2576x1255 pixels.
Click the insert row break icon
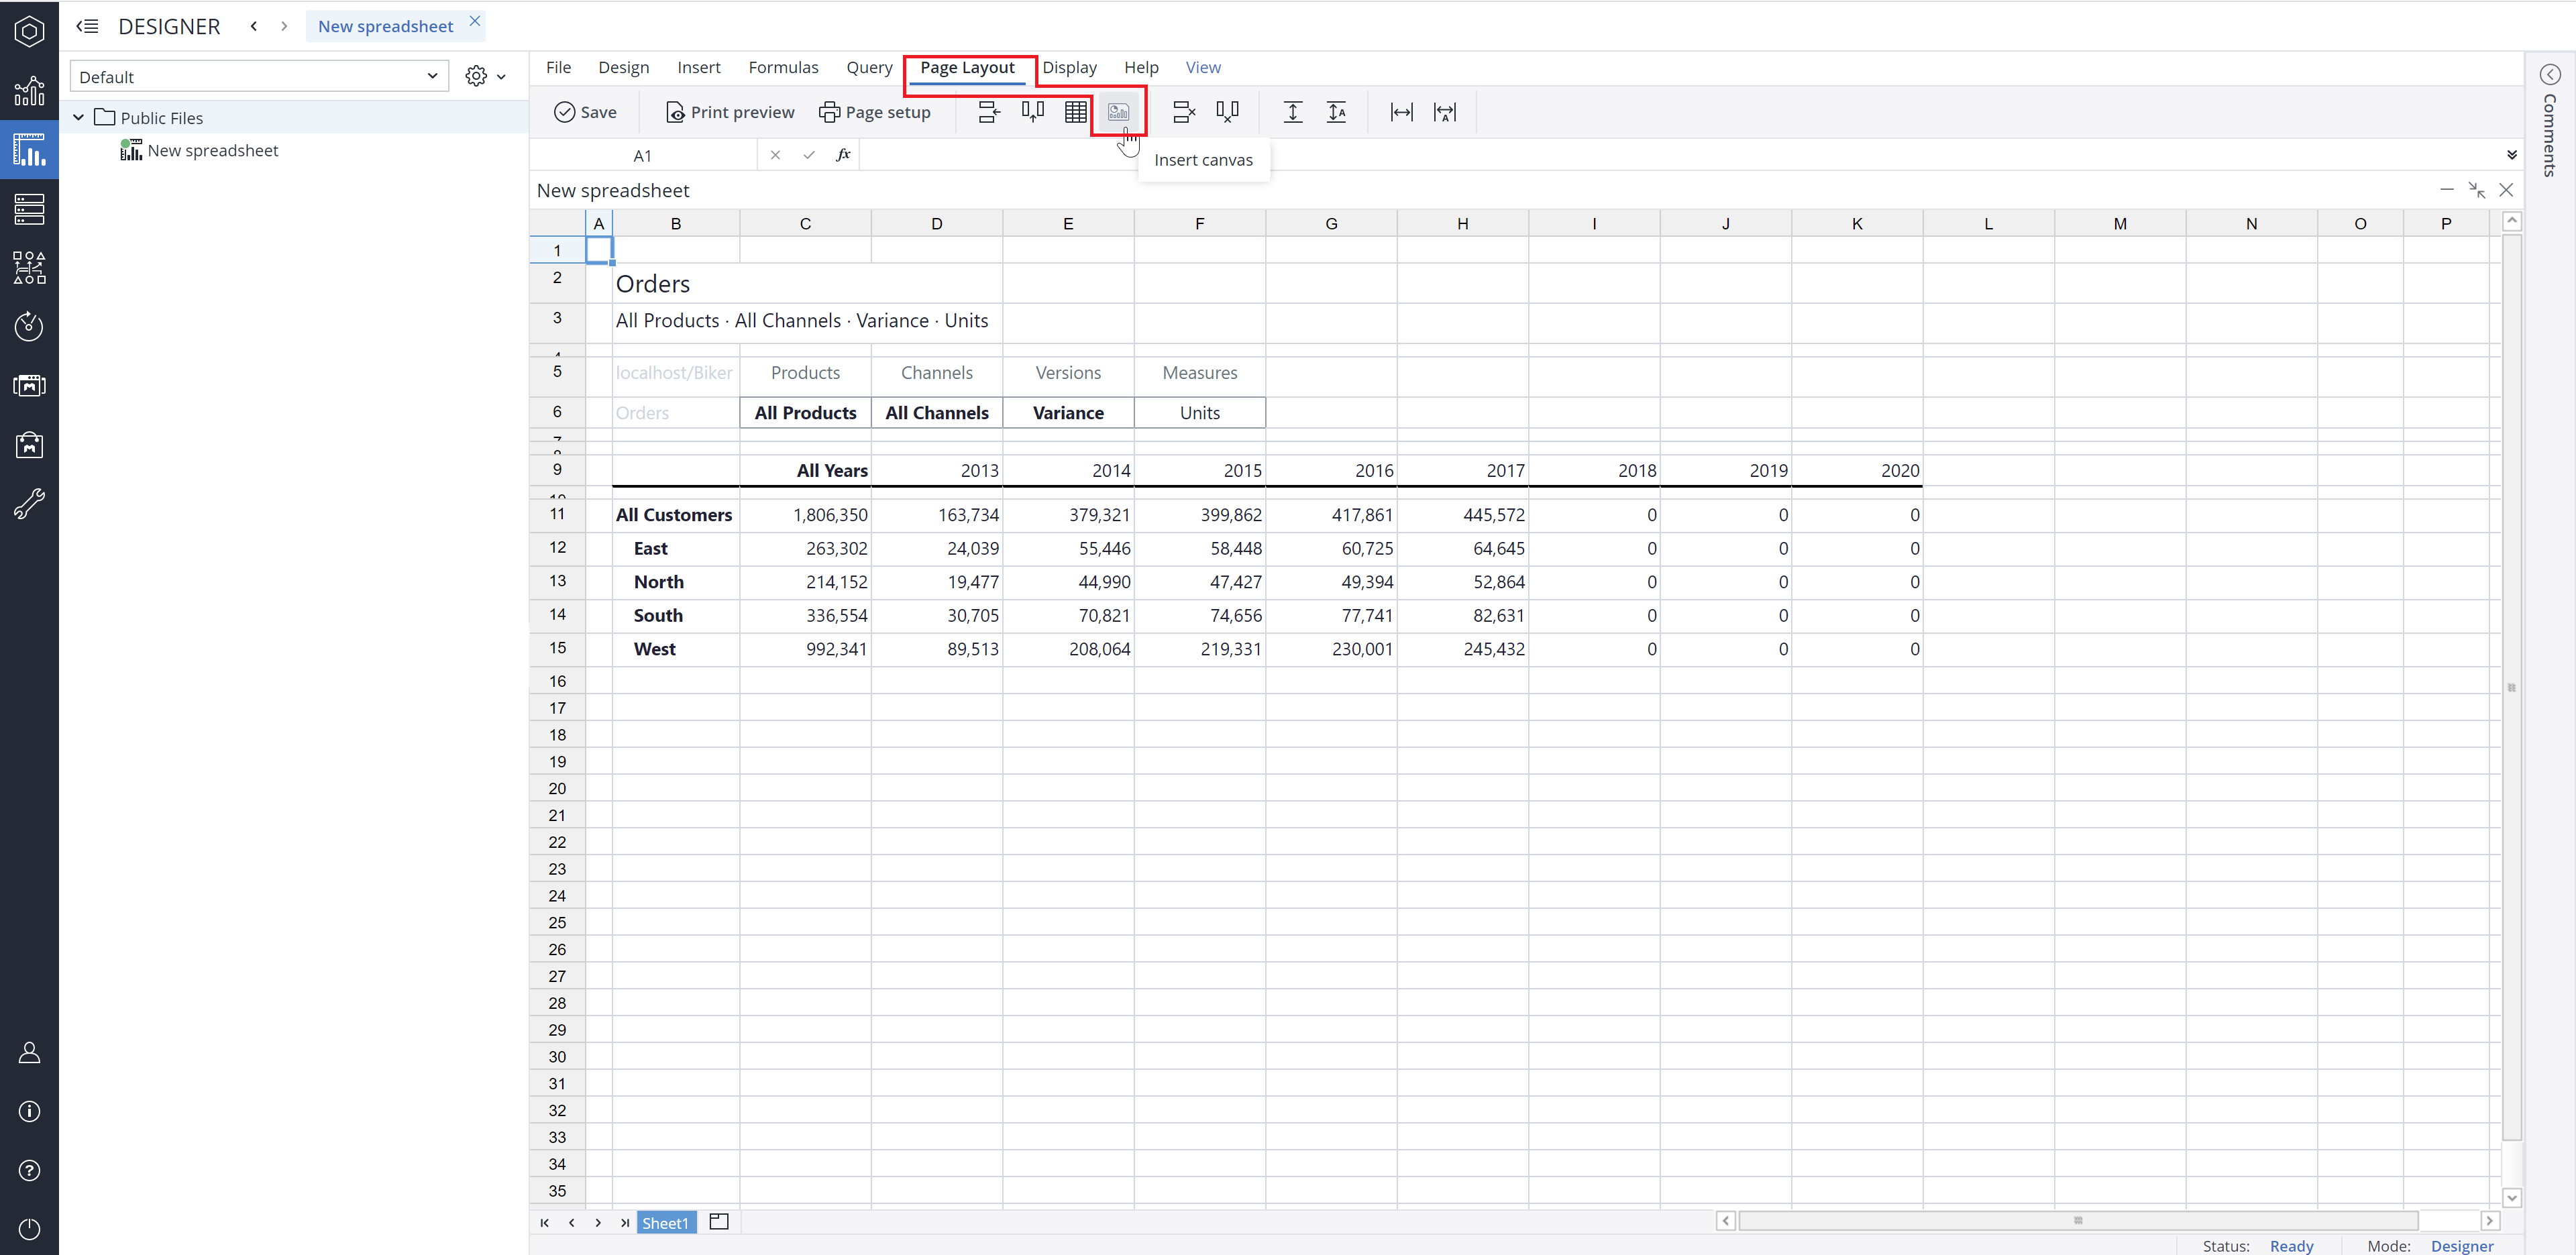click(988, 112)
